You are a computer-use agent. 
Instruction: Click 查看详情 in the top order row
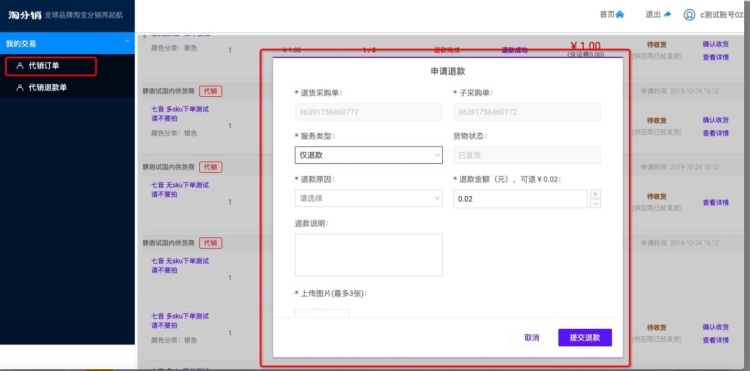click(x=716, y=57)
